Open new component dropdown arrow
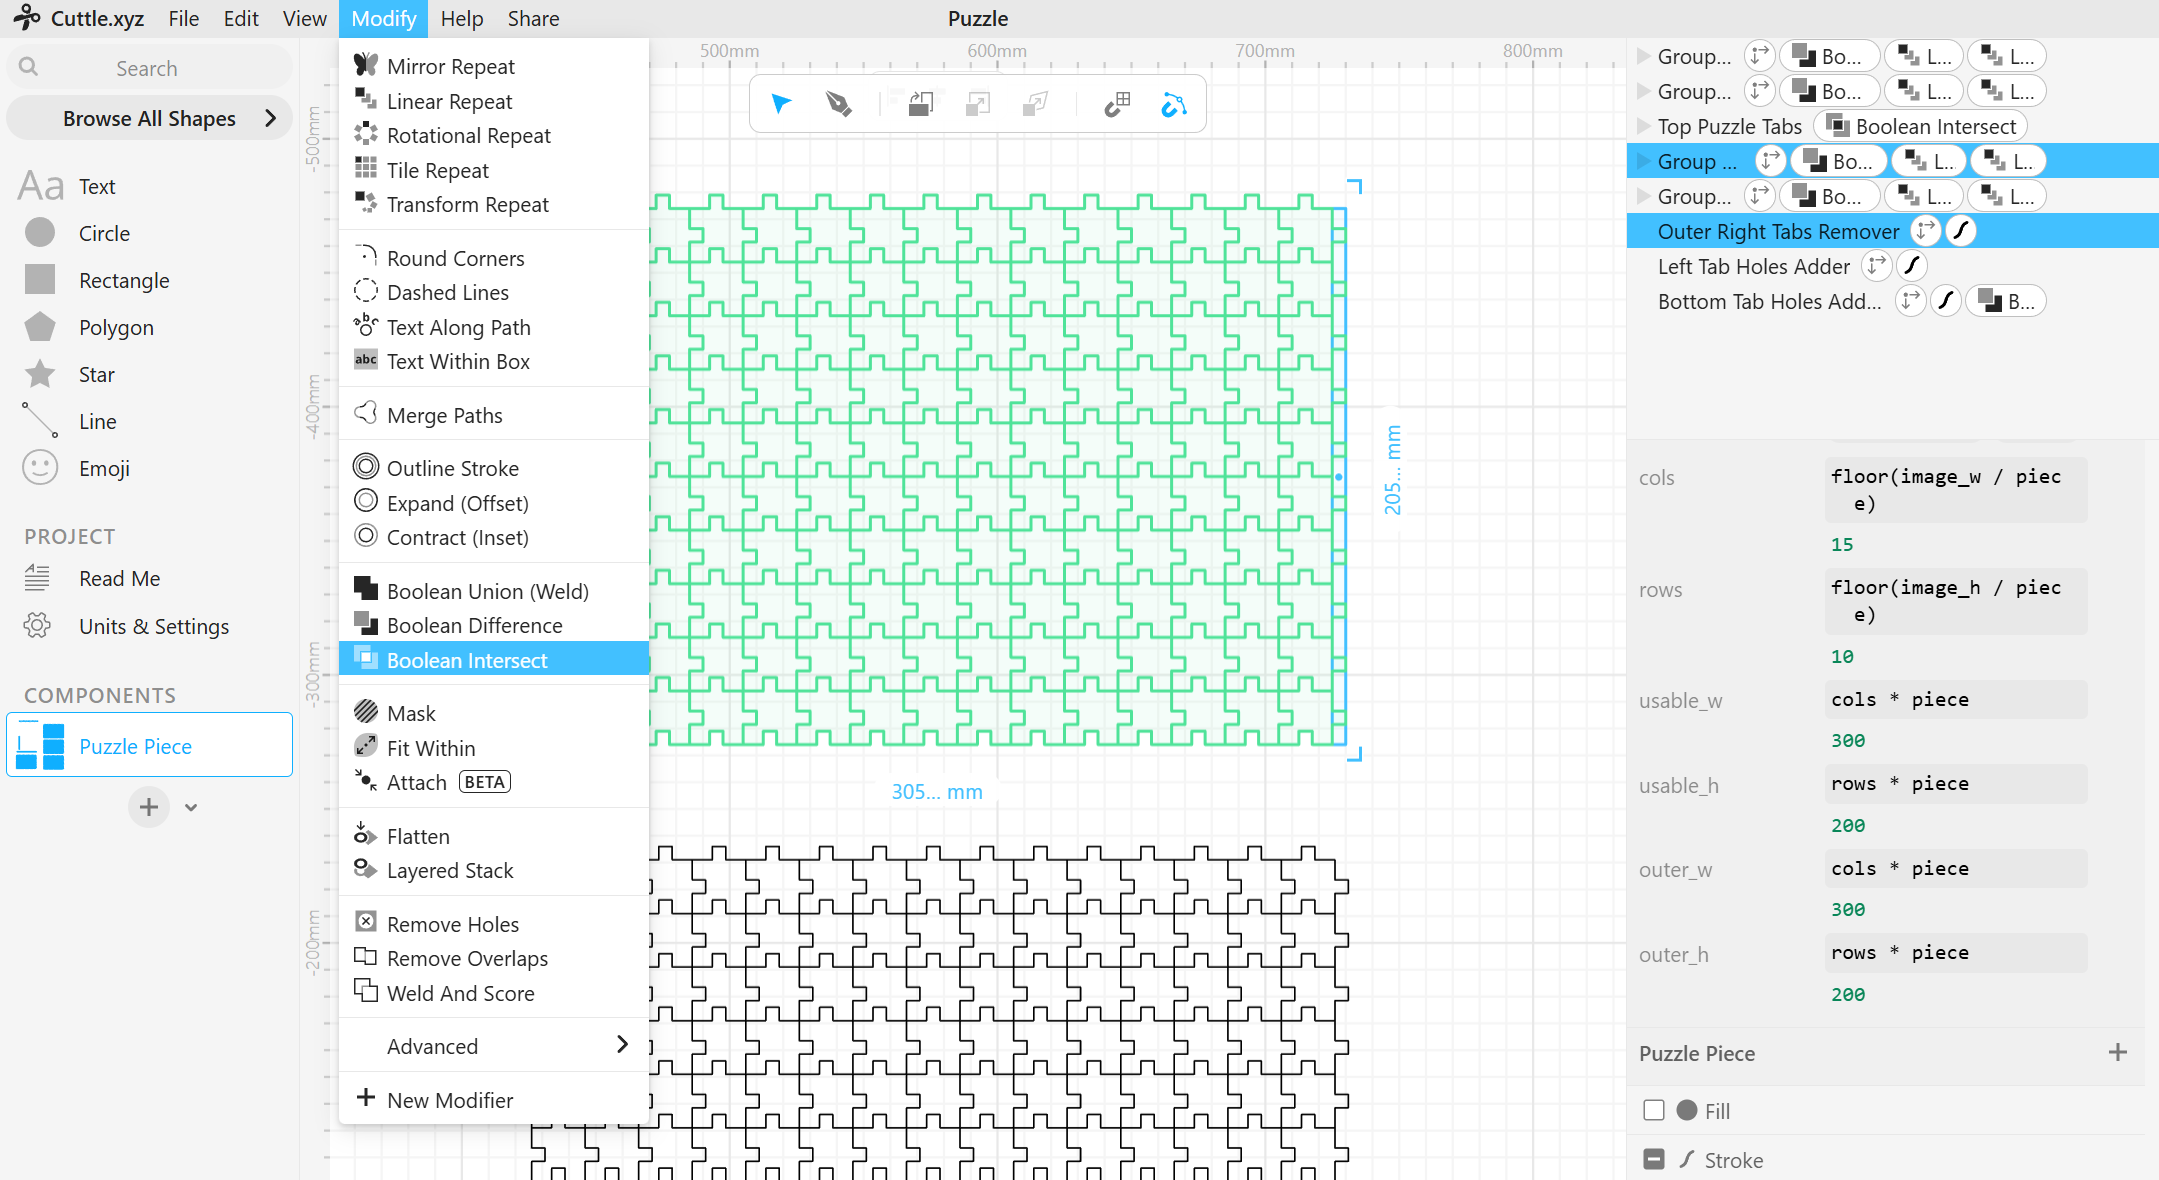 tap(191, 807)
